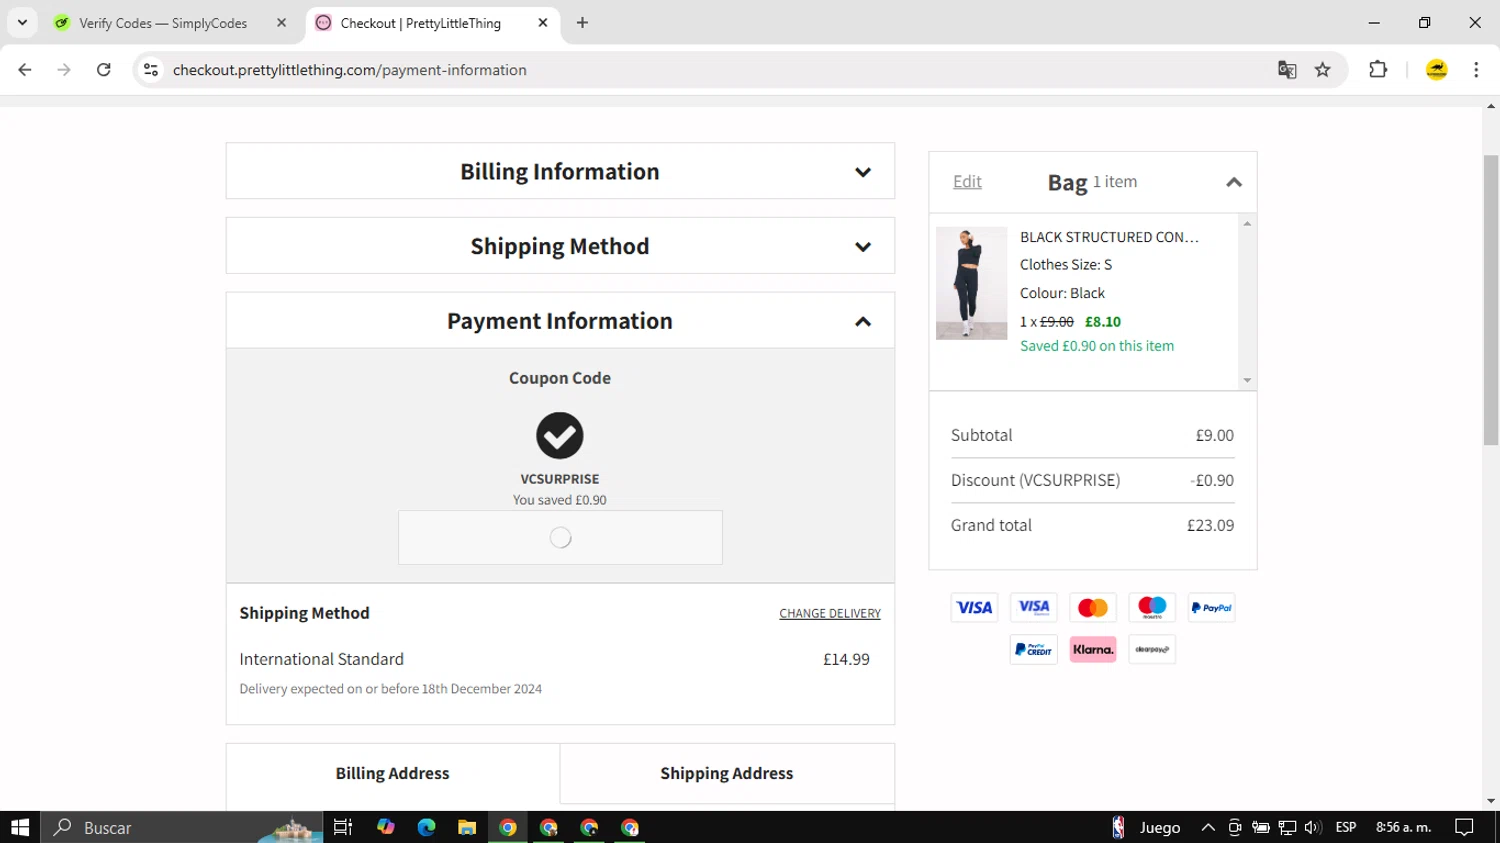
Task: Open Task View on the taskbar
Action: pyautogui.click(x=343, y=827)
